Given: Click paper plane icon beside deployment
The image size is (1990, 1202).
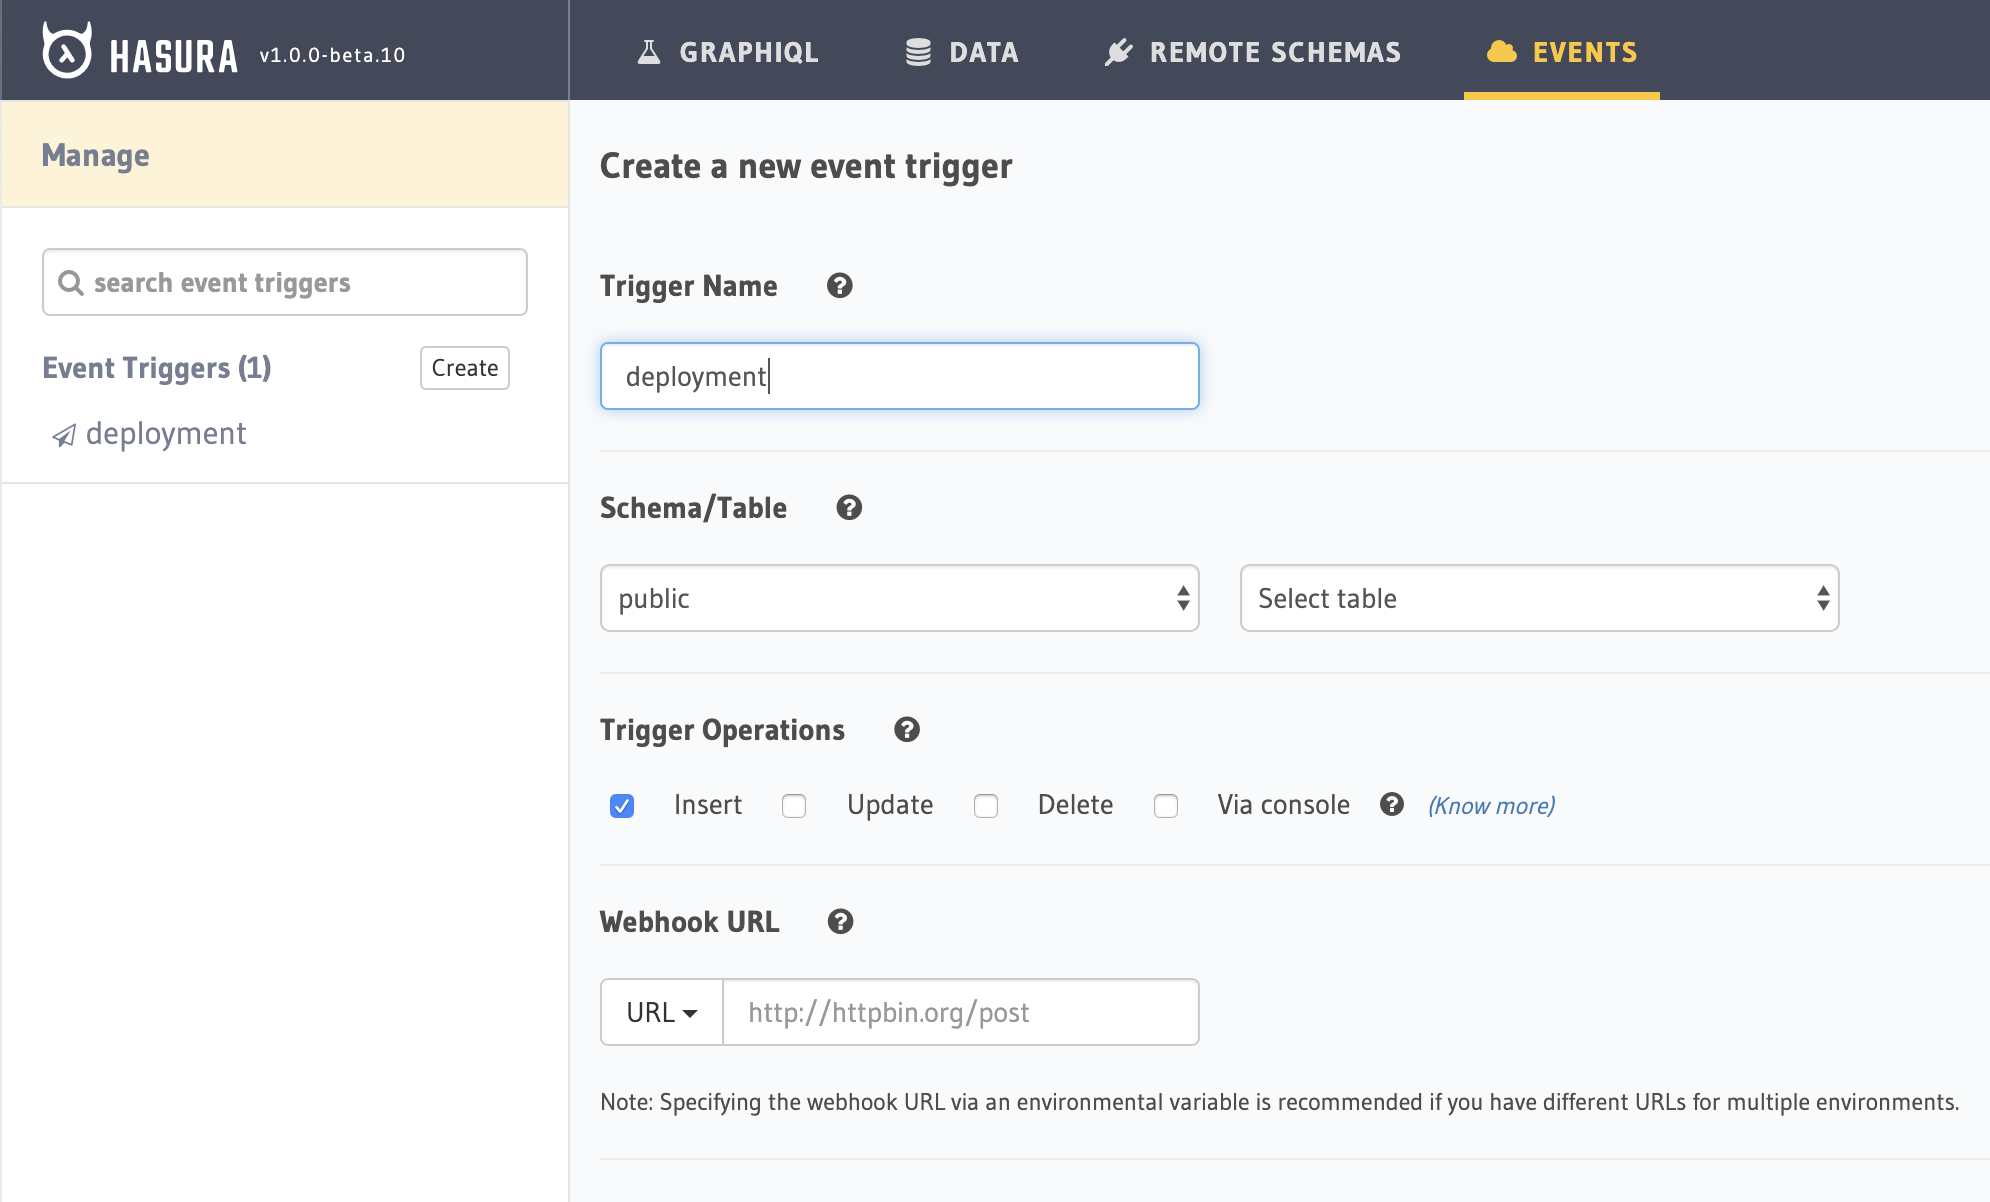Looking at the screenshot, I should 64,435.
